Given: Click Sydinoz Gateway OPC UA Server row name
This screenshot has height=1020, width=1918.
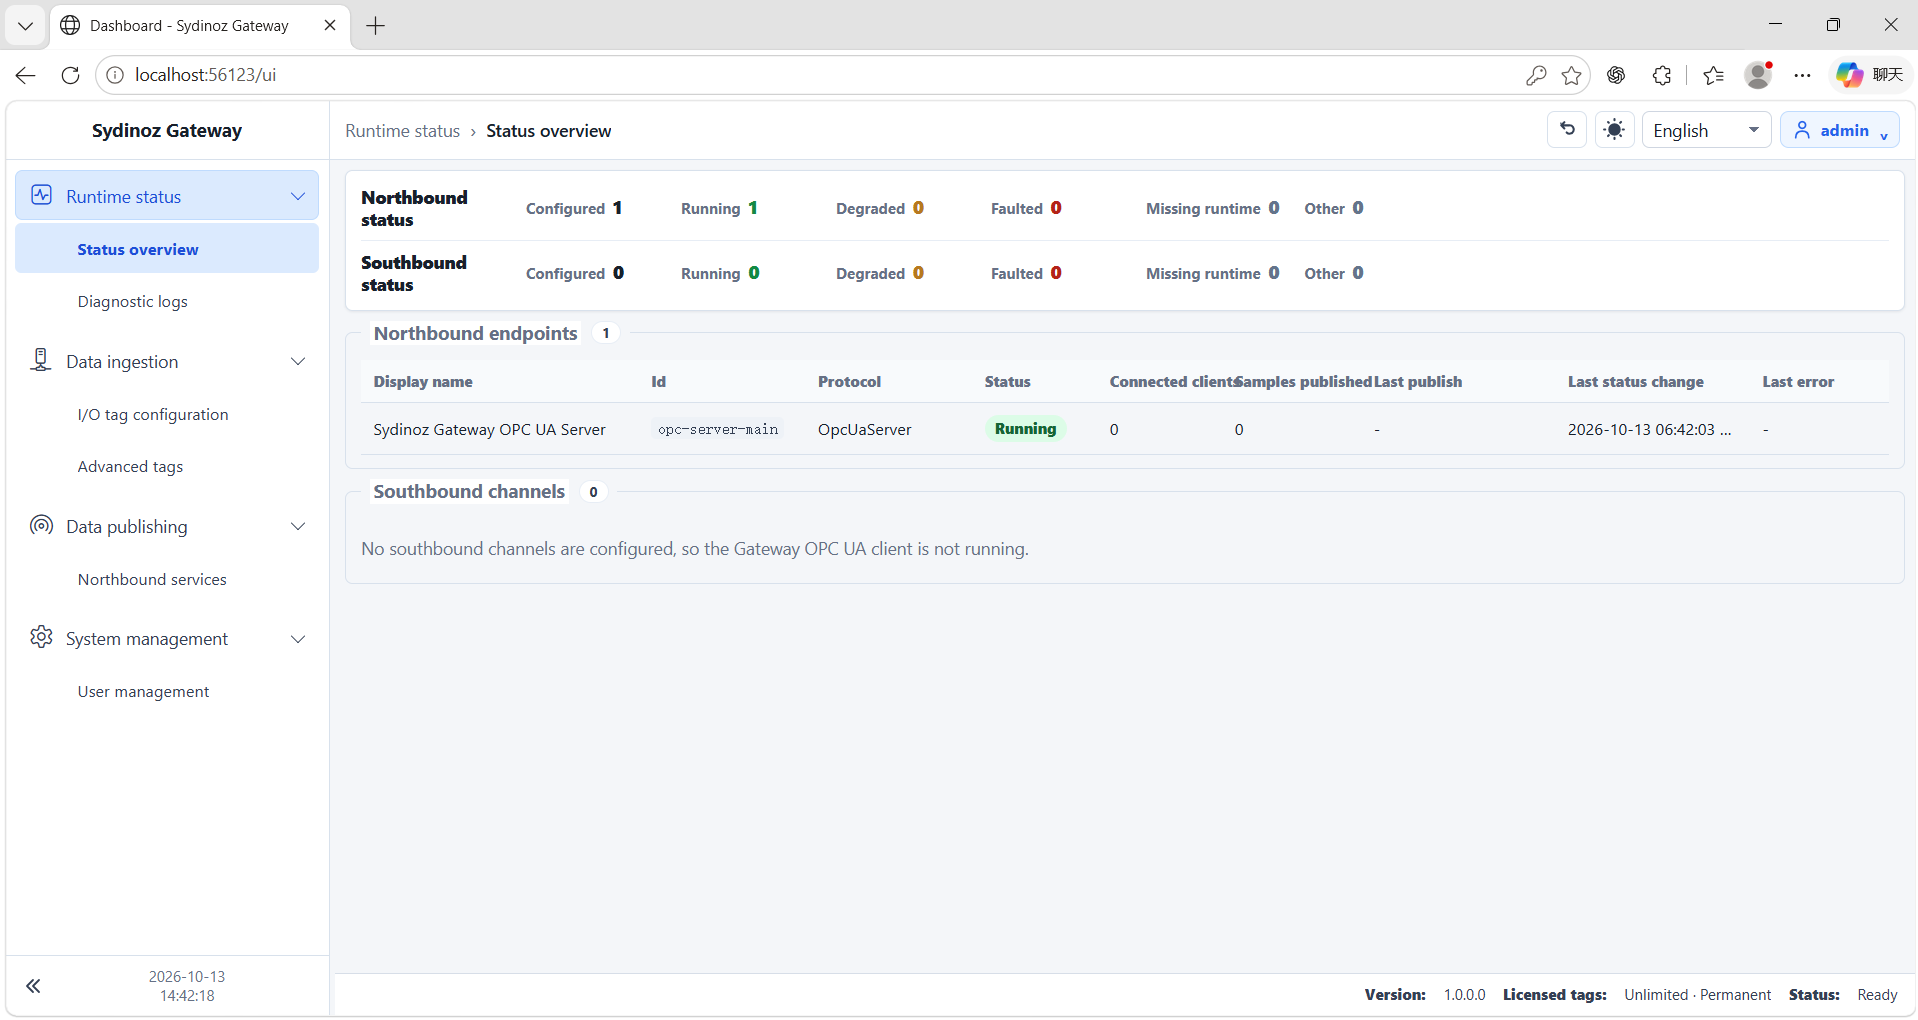Looking at the screenshot, I should click(x=489, y=429).
